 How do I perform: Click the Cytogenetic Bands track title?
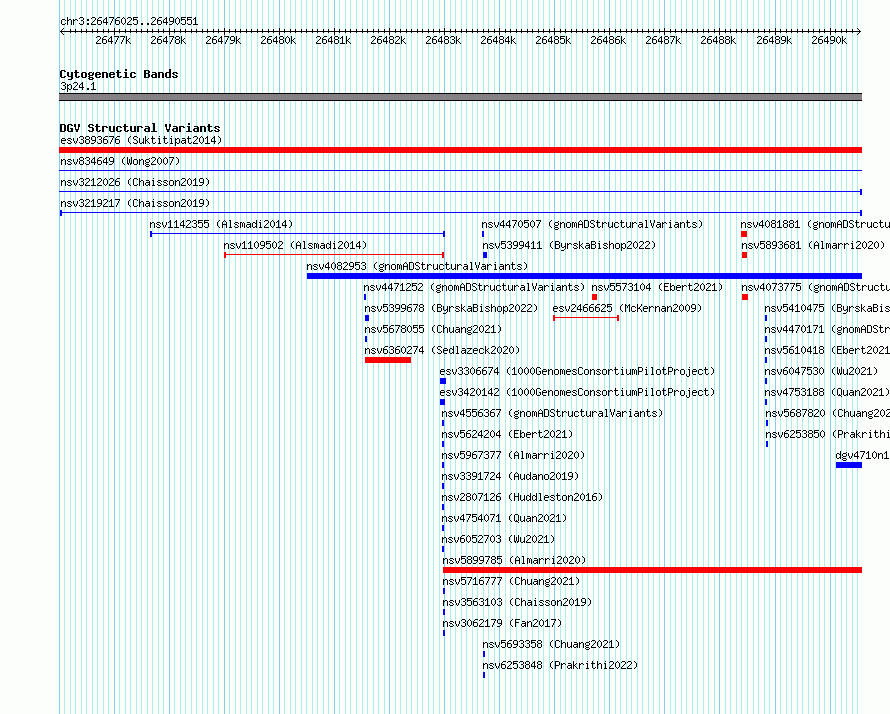point(119,74)
